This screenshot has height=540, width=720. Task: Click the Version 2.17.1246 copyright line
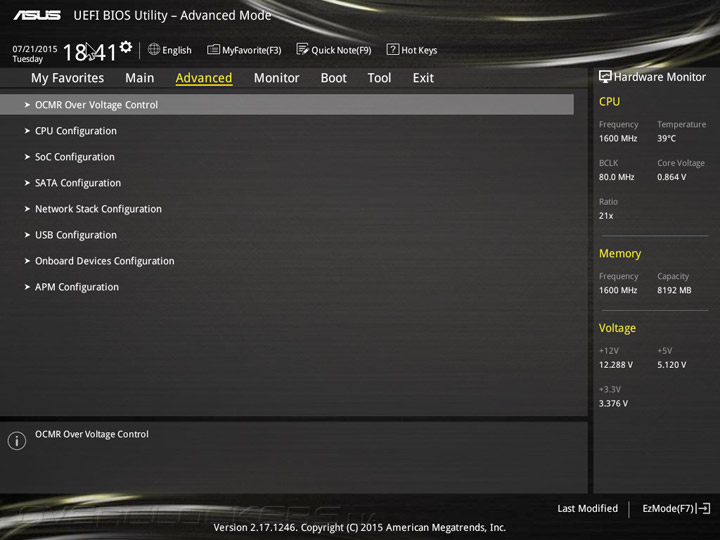pyautogui.click(x=360, y=527)
